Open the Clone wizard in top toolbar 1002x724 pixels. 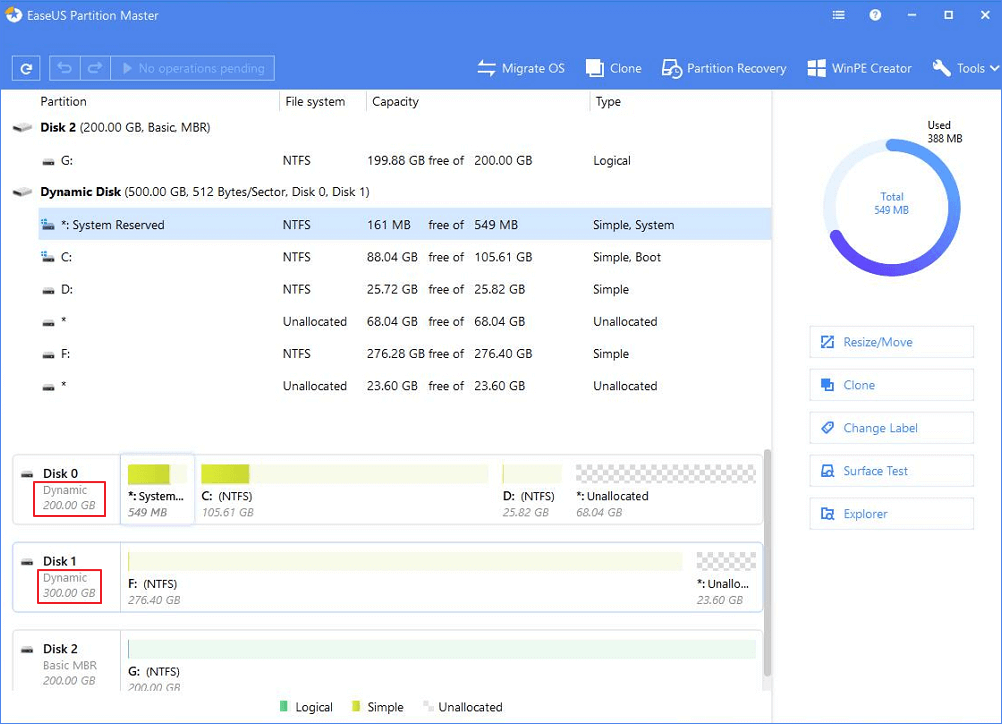pos(613,68)
